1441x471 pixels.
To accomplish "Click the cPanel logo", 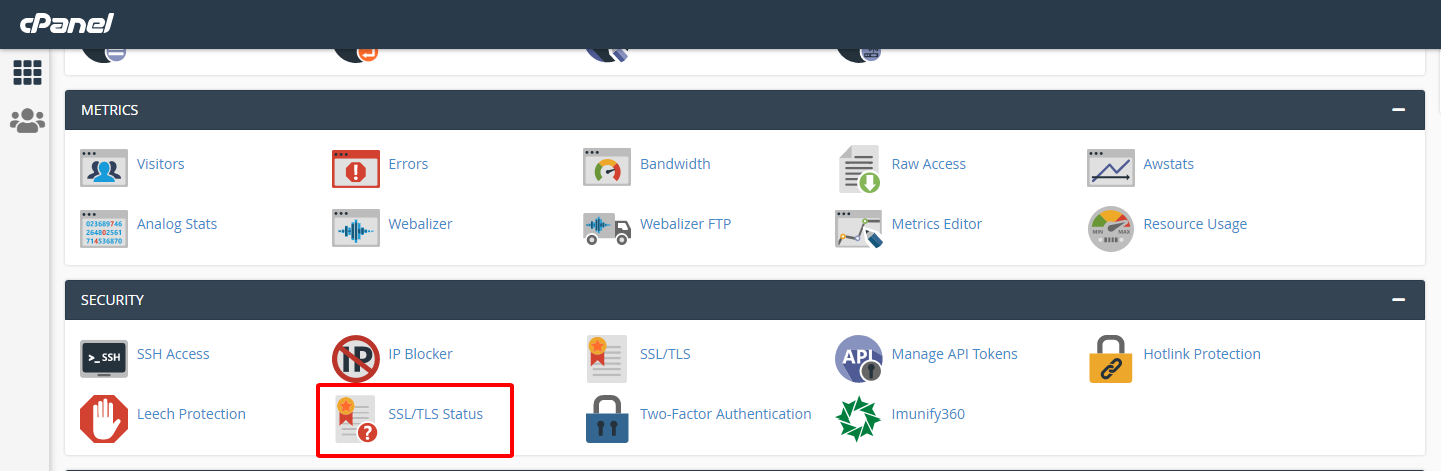I will (67, 23).
